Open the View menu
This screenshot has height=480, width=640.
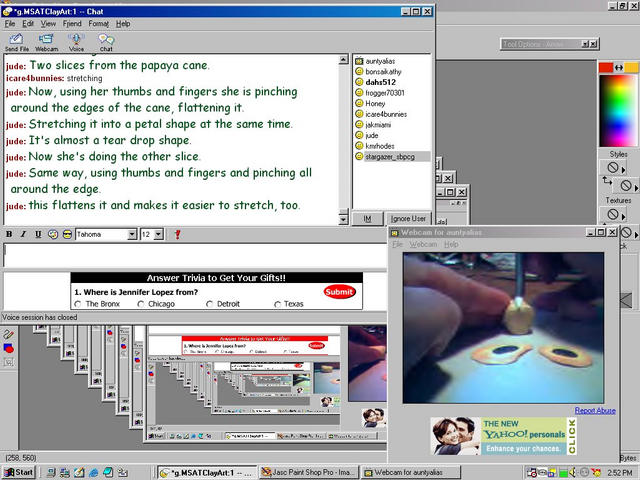(x=48, y=24)
